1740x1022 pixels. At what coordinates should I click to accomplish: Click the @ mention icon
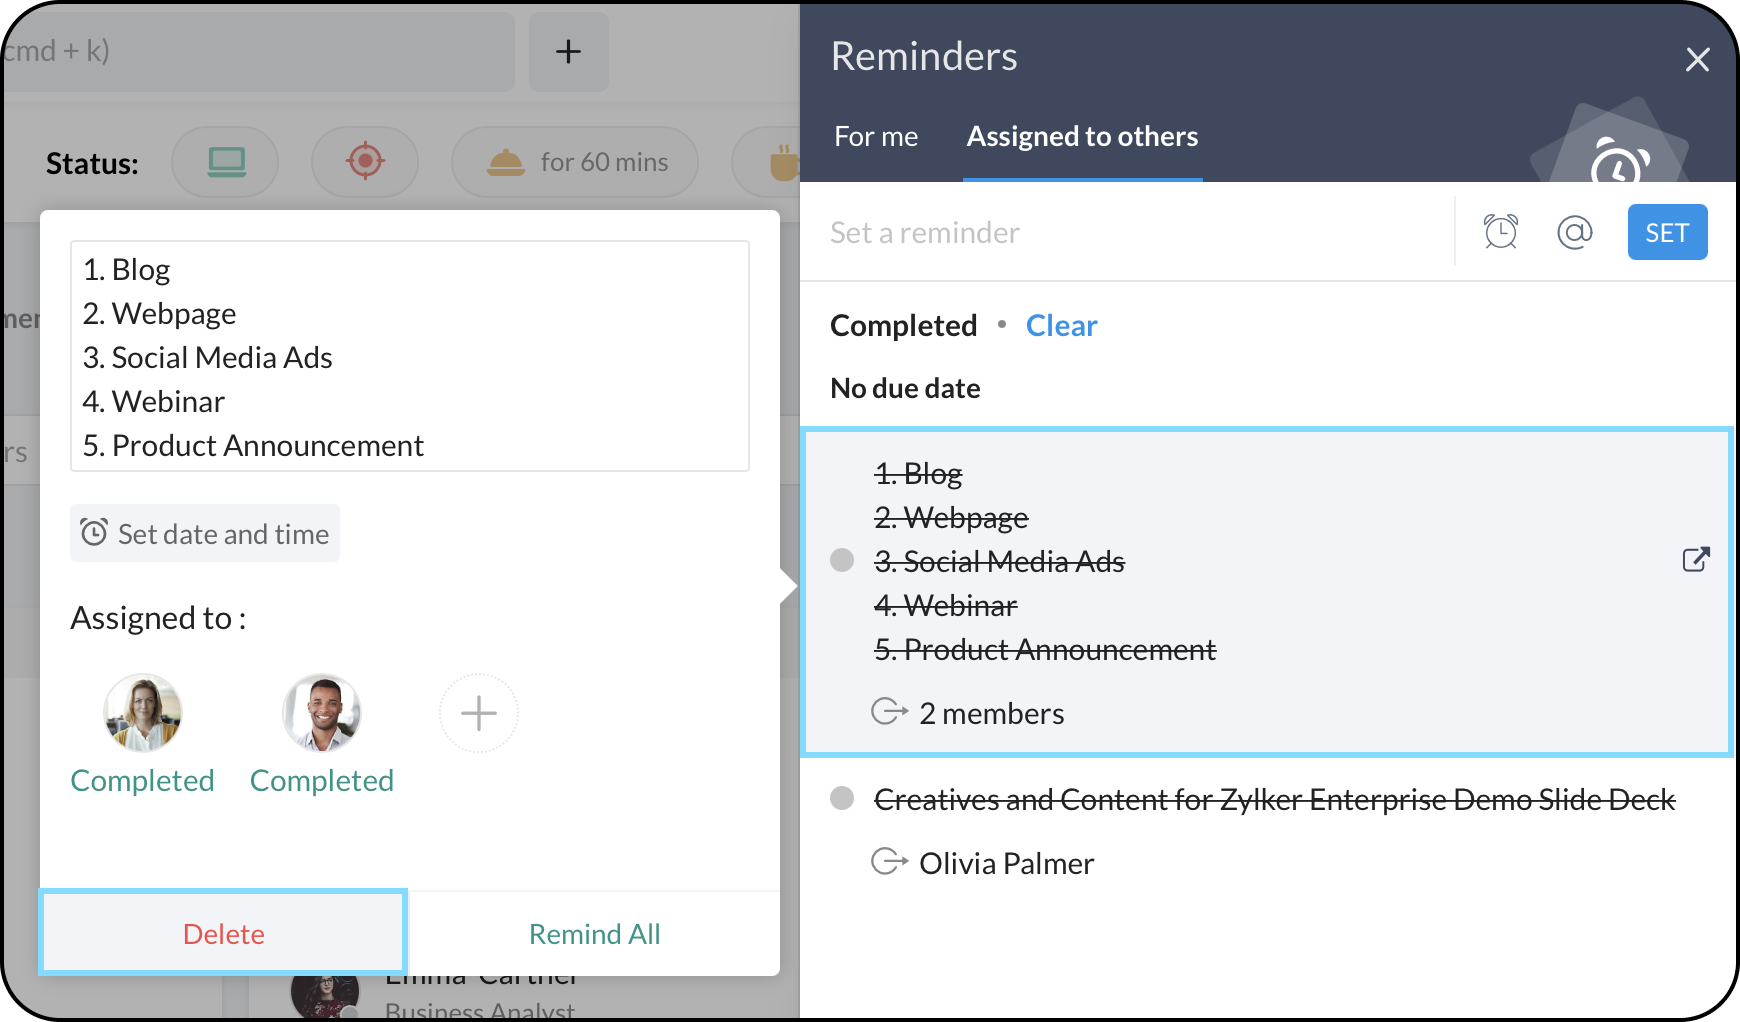pos(1574,232)
